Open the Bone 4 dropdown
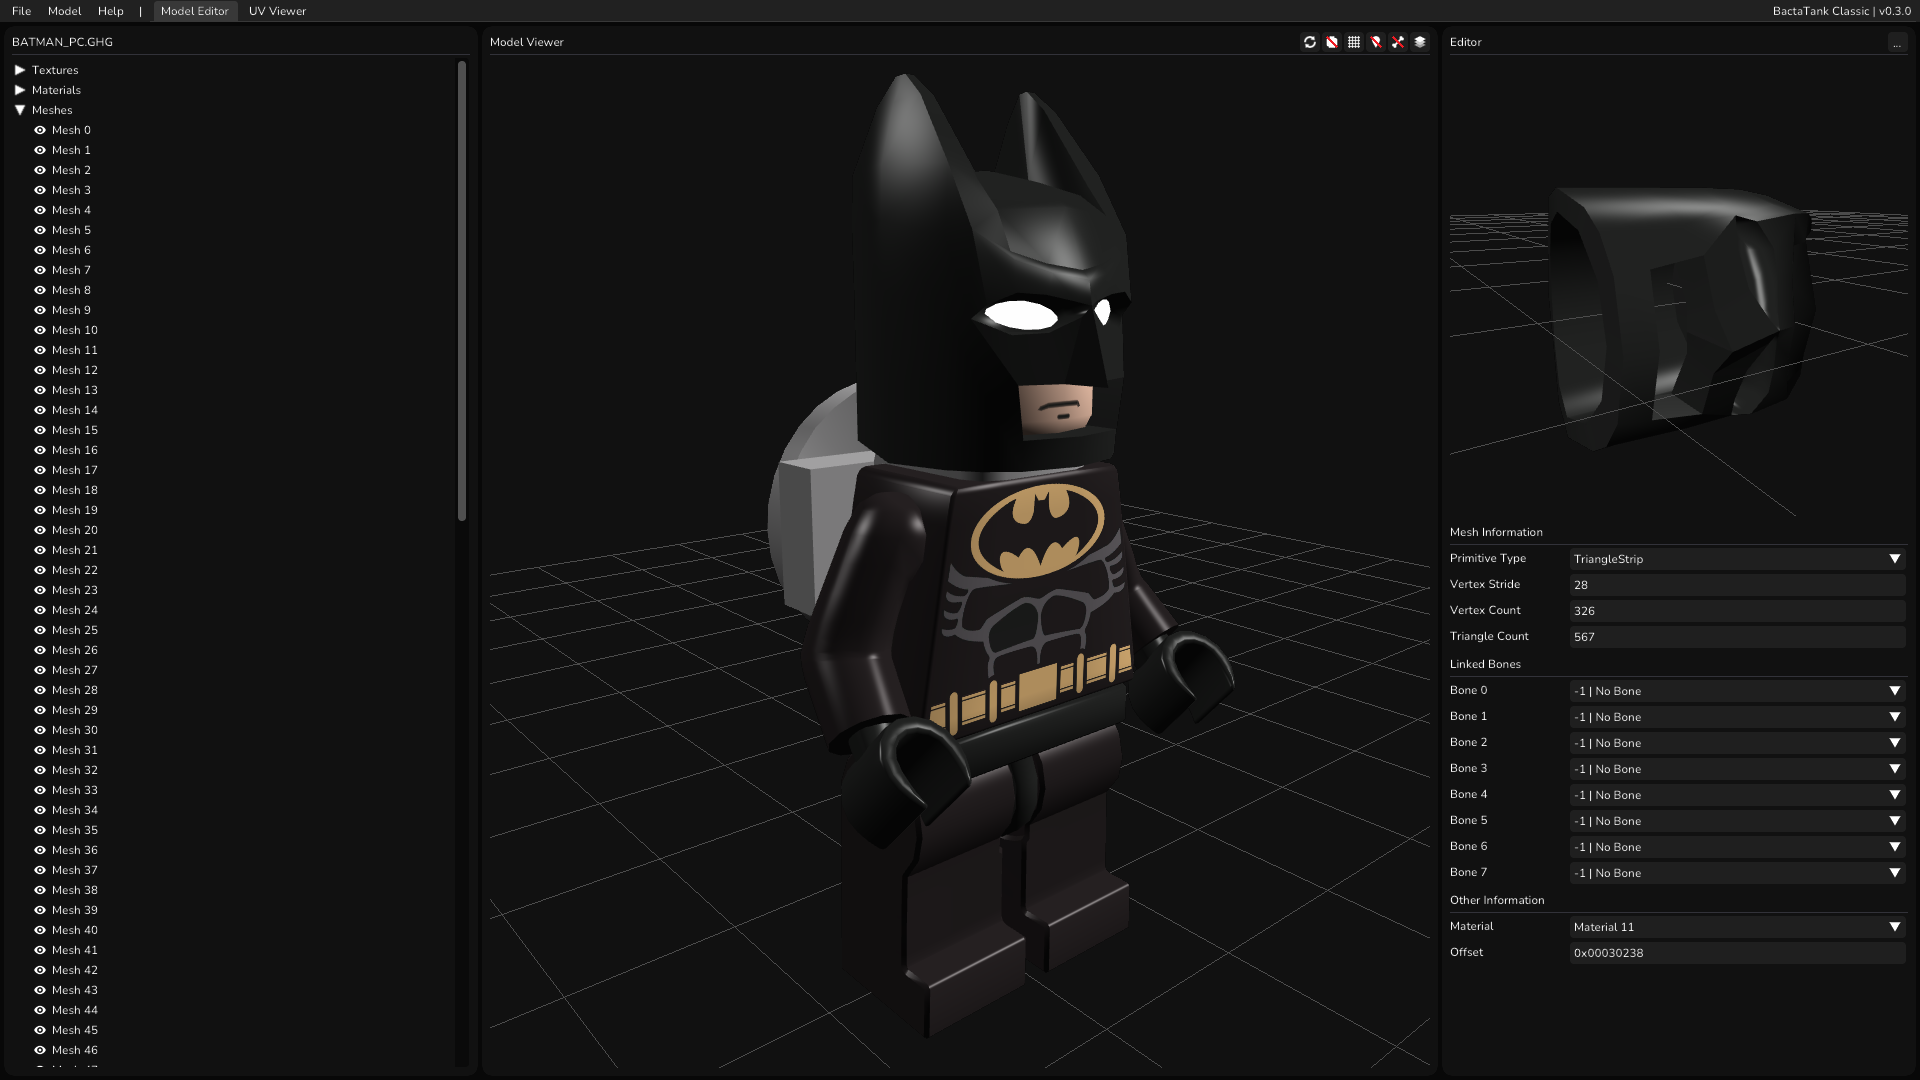Viewport: 1920px width, 1080px height. click(1737, 795)
